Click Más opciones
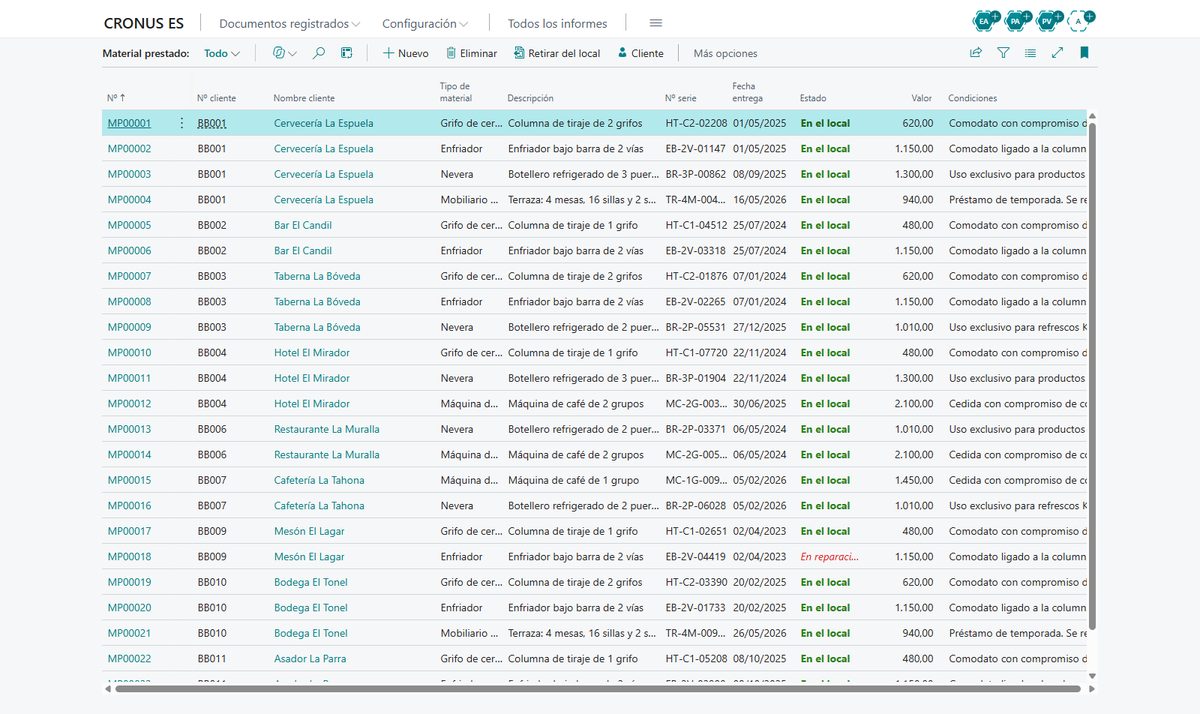This screenshot has height=714, width=1200. [725, 53]
